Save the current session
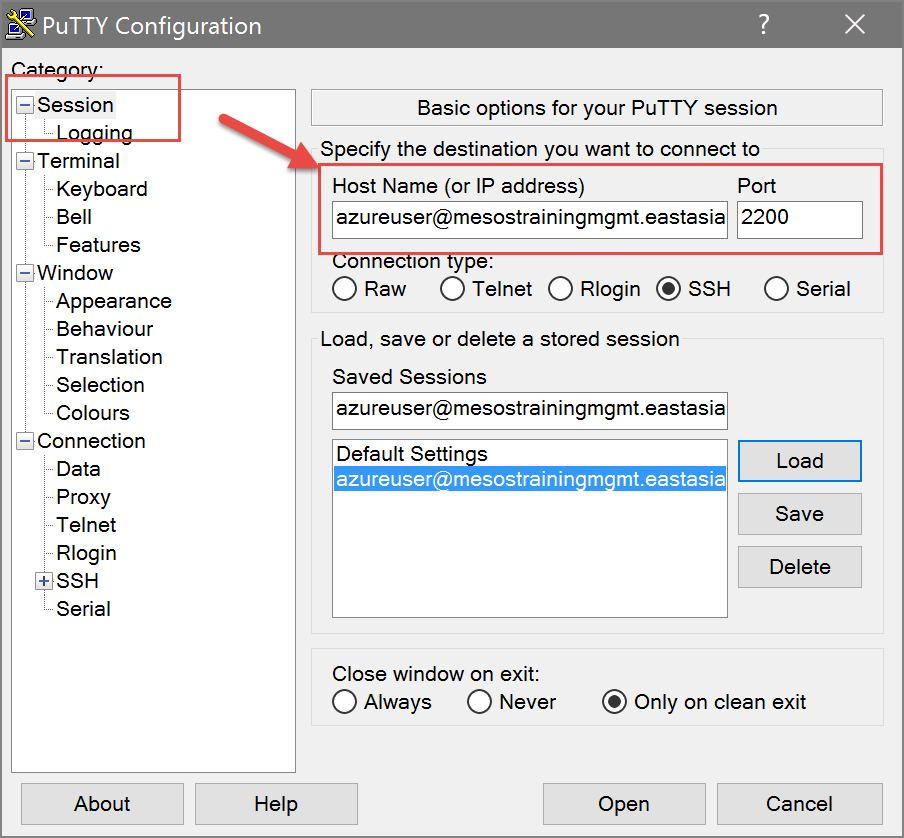Viewport: 904px width, 838px height. pyautogui.click(x=800, y=514)
